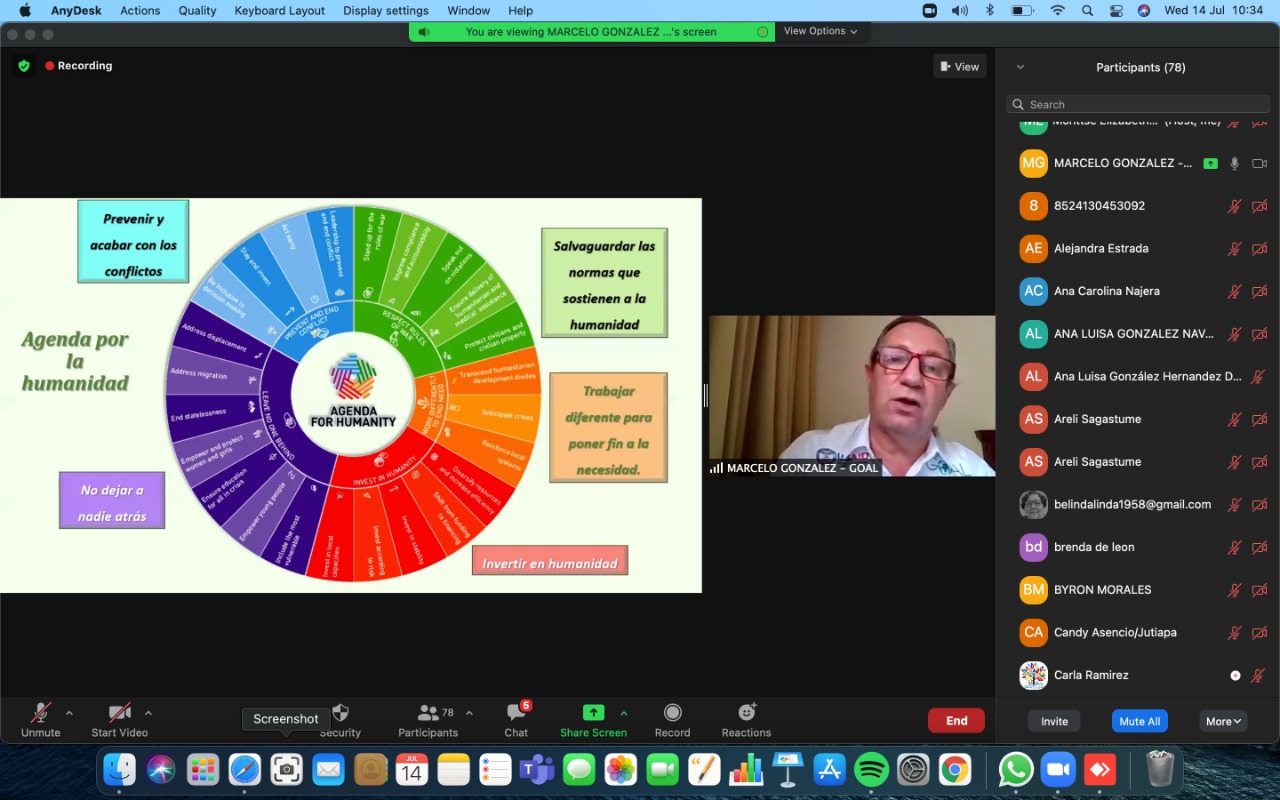Toggle Alejandra Estrada's muted microphone icon
1280x800 pixels.
[1234, 249]
